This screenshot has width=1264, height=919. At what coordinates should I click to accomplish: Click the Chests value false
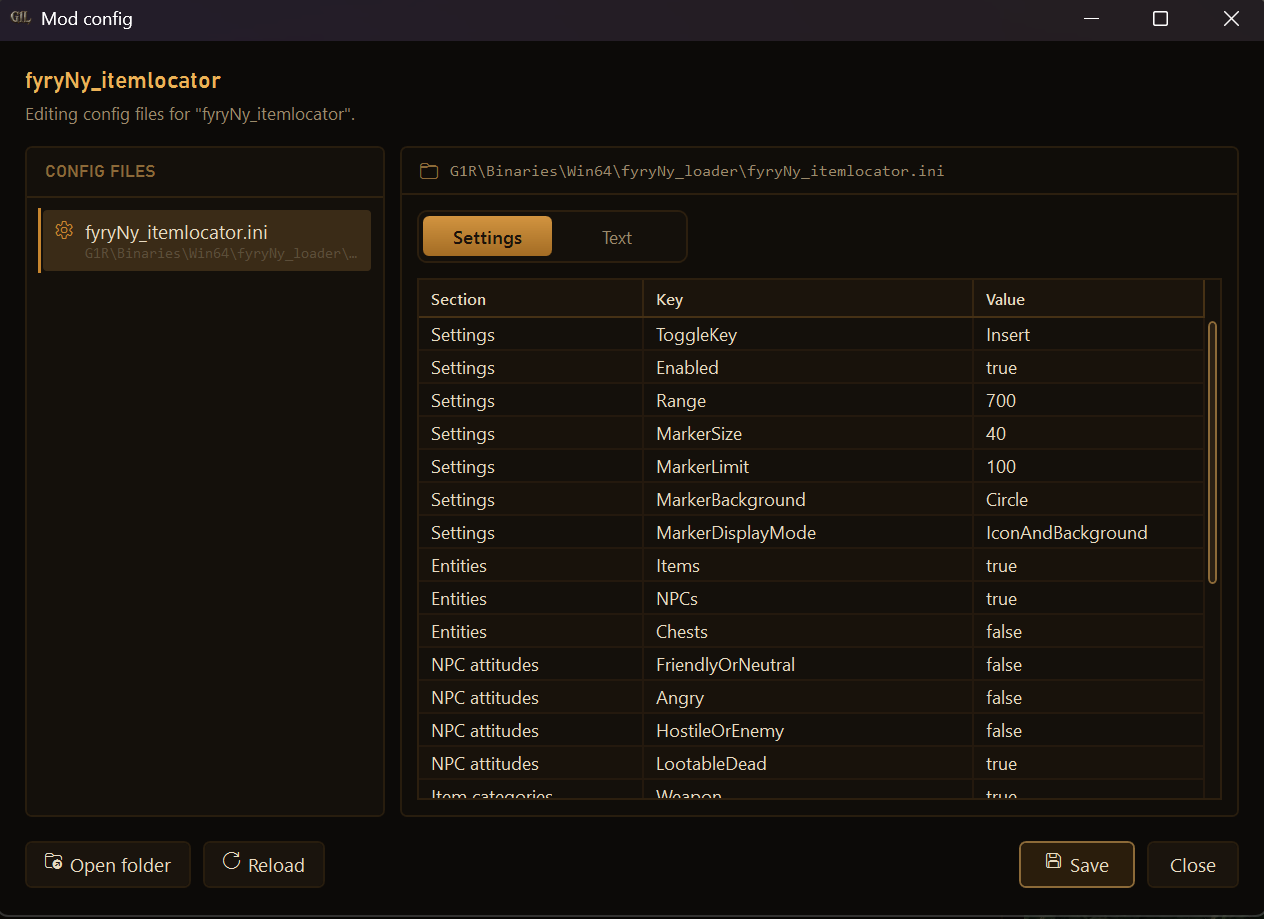(x=1089, y=632)
